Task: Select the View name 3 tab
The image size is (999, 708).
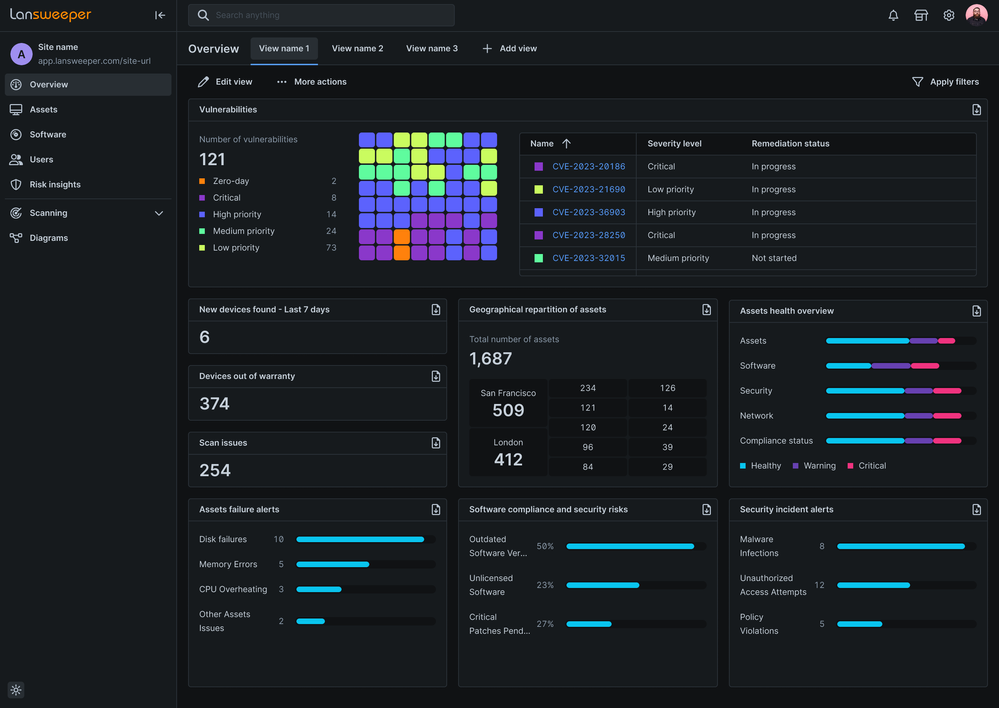Action: click(x=431, y=48)
